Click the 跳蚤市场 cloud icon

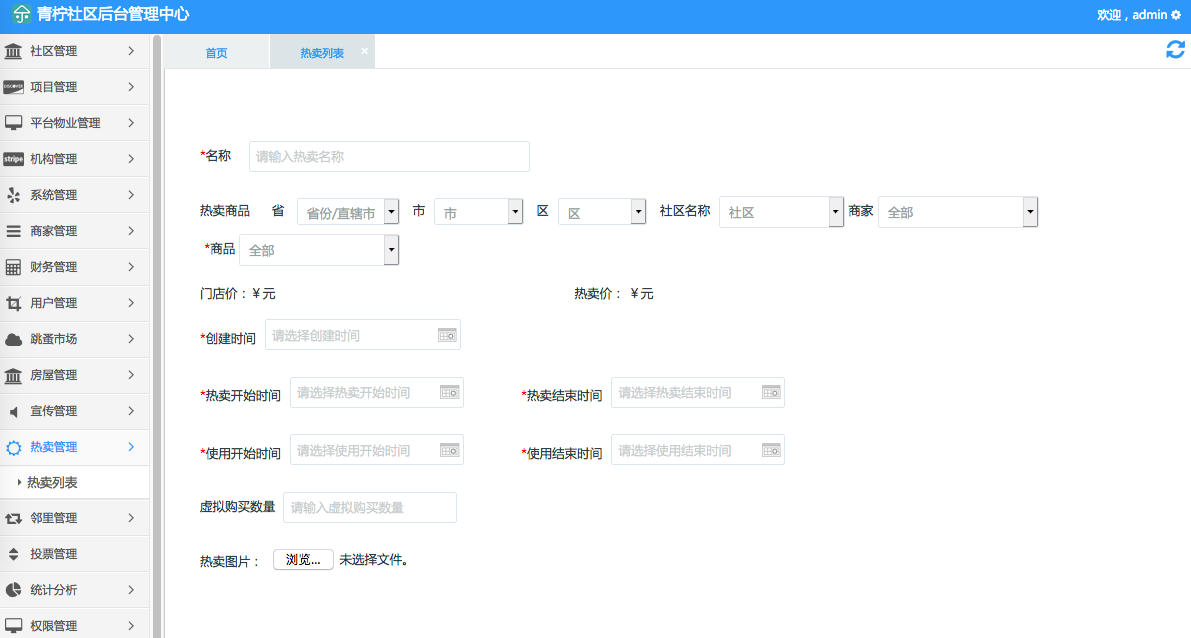tap(13, 339)
